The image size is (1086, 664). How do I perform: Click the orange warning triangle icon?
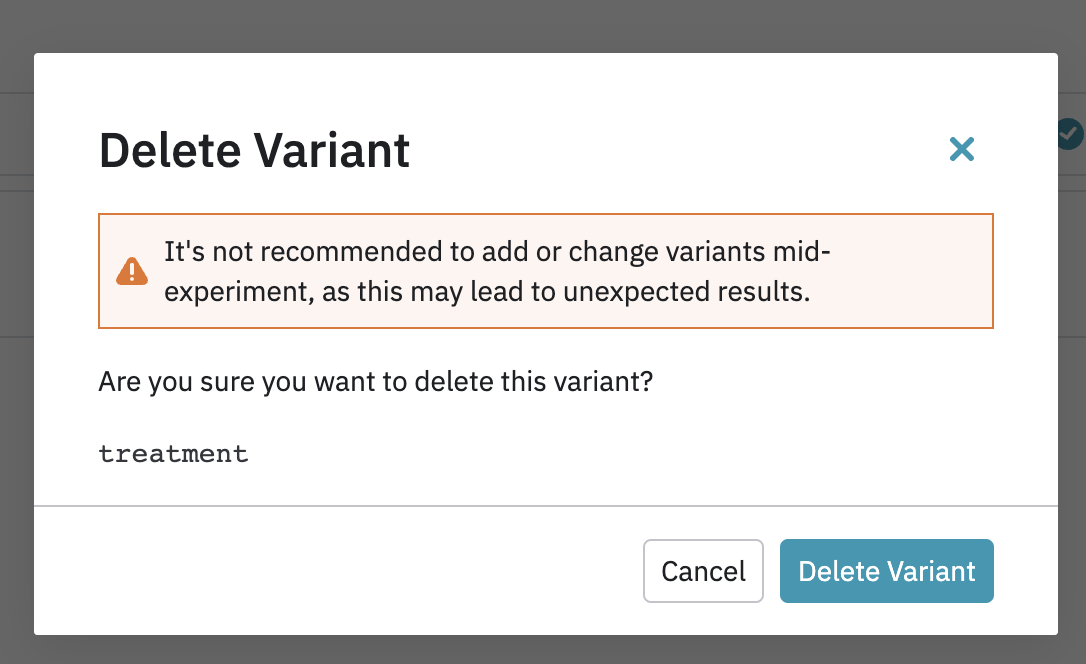pos(131,271)
